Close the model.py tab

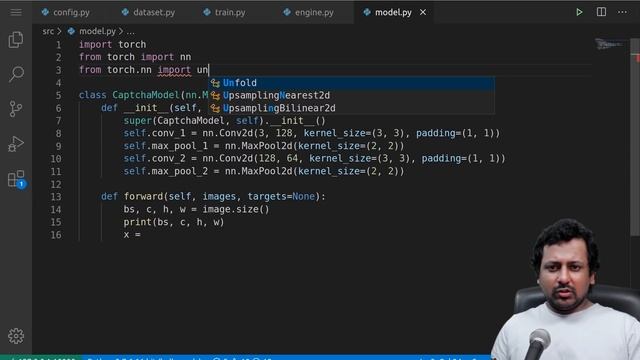[423, 12]
